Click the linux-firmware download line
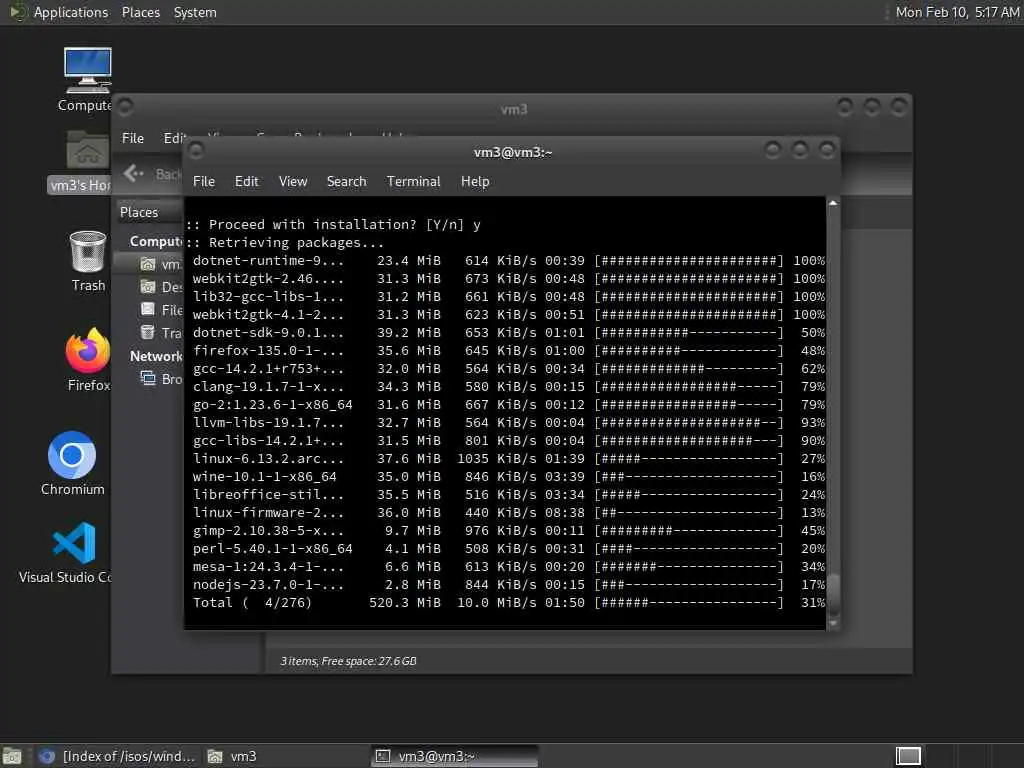Screen dimensions: 1024x768 [508, 513]
